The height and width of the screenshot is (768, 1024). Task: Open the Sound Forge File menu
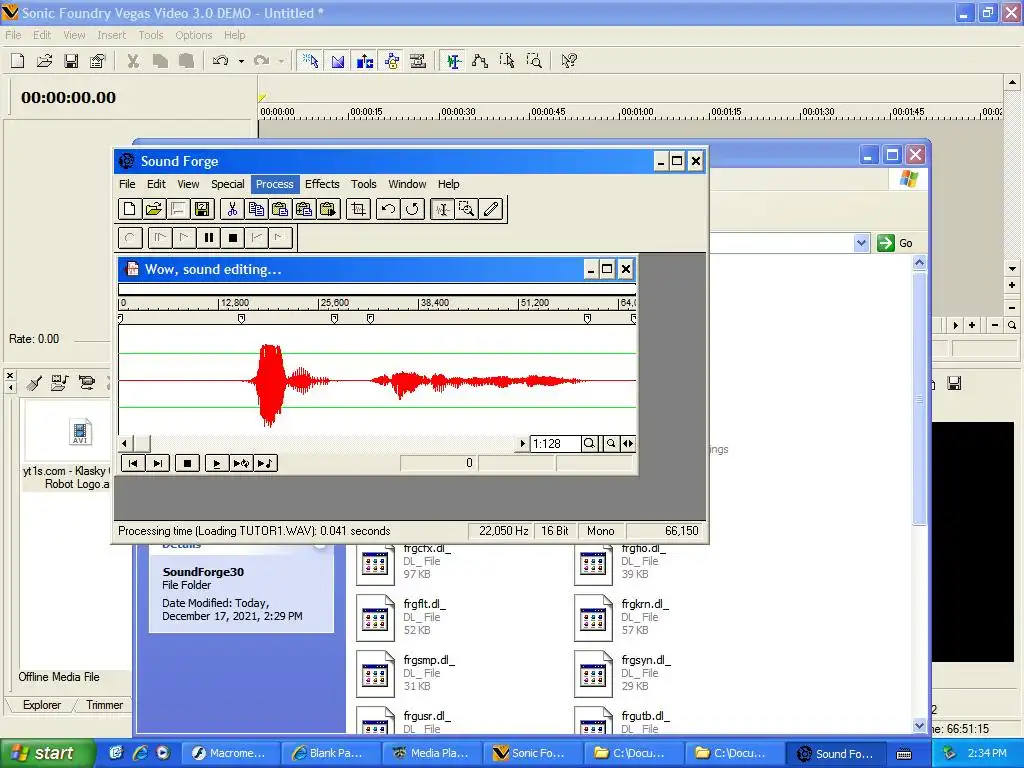[127, 184]
